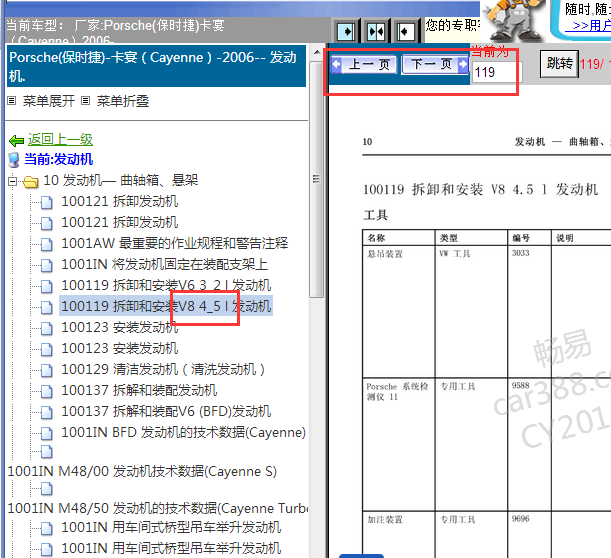The height and width of the screenshot is (558, 611).
Task: Select 100119 拆卸和安装V8 4_5 l 发动机
Action: click(x=166, y=306)
